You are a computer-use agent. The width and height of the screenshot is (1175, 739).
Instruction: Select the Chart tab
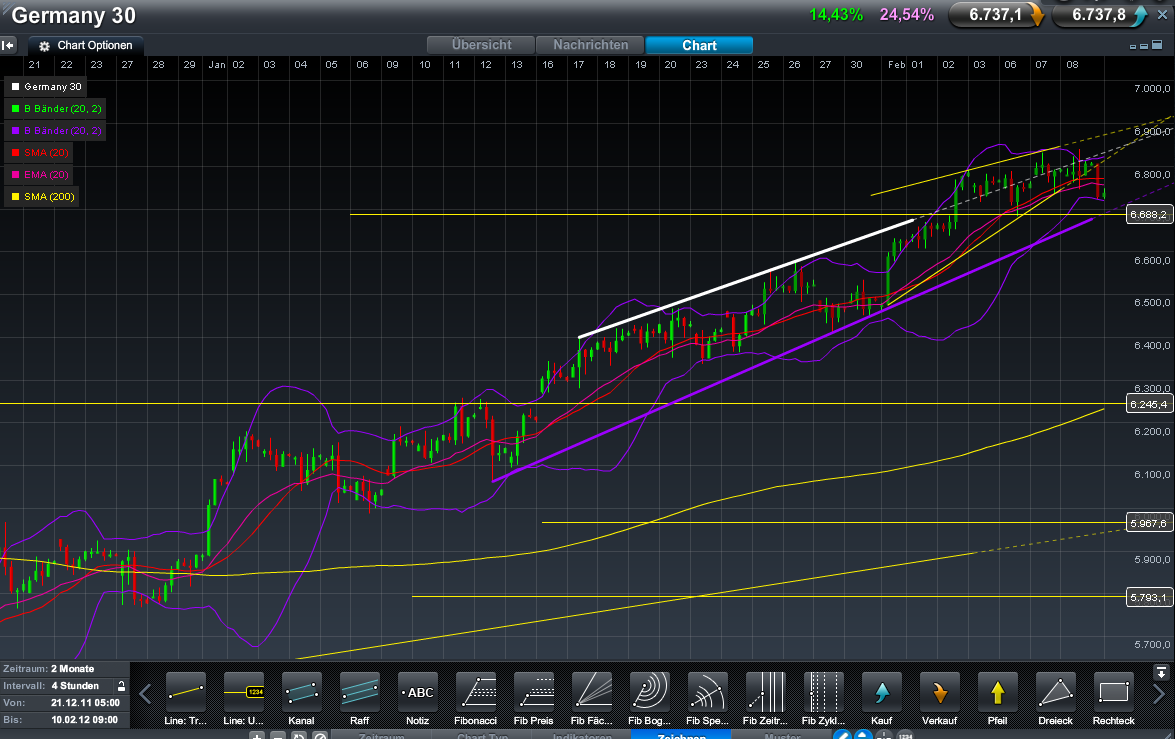[699, 45]
